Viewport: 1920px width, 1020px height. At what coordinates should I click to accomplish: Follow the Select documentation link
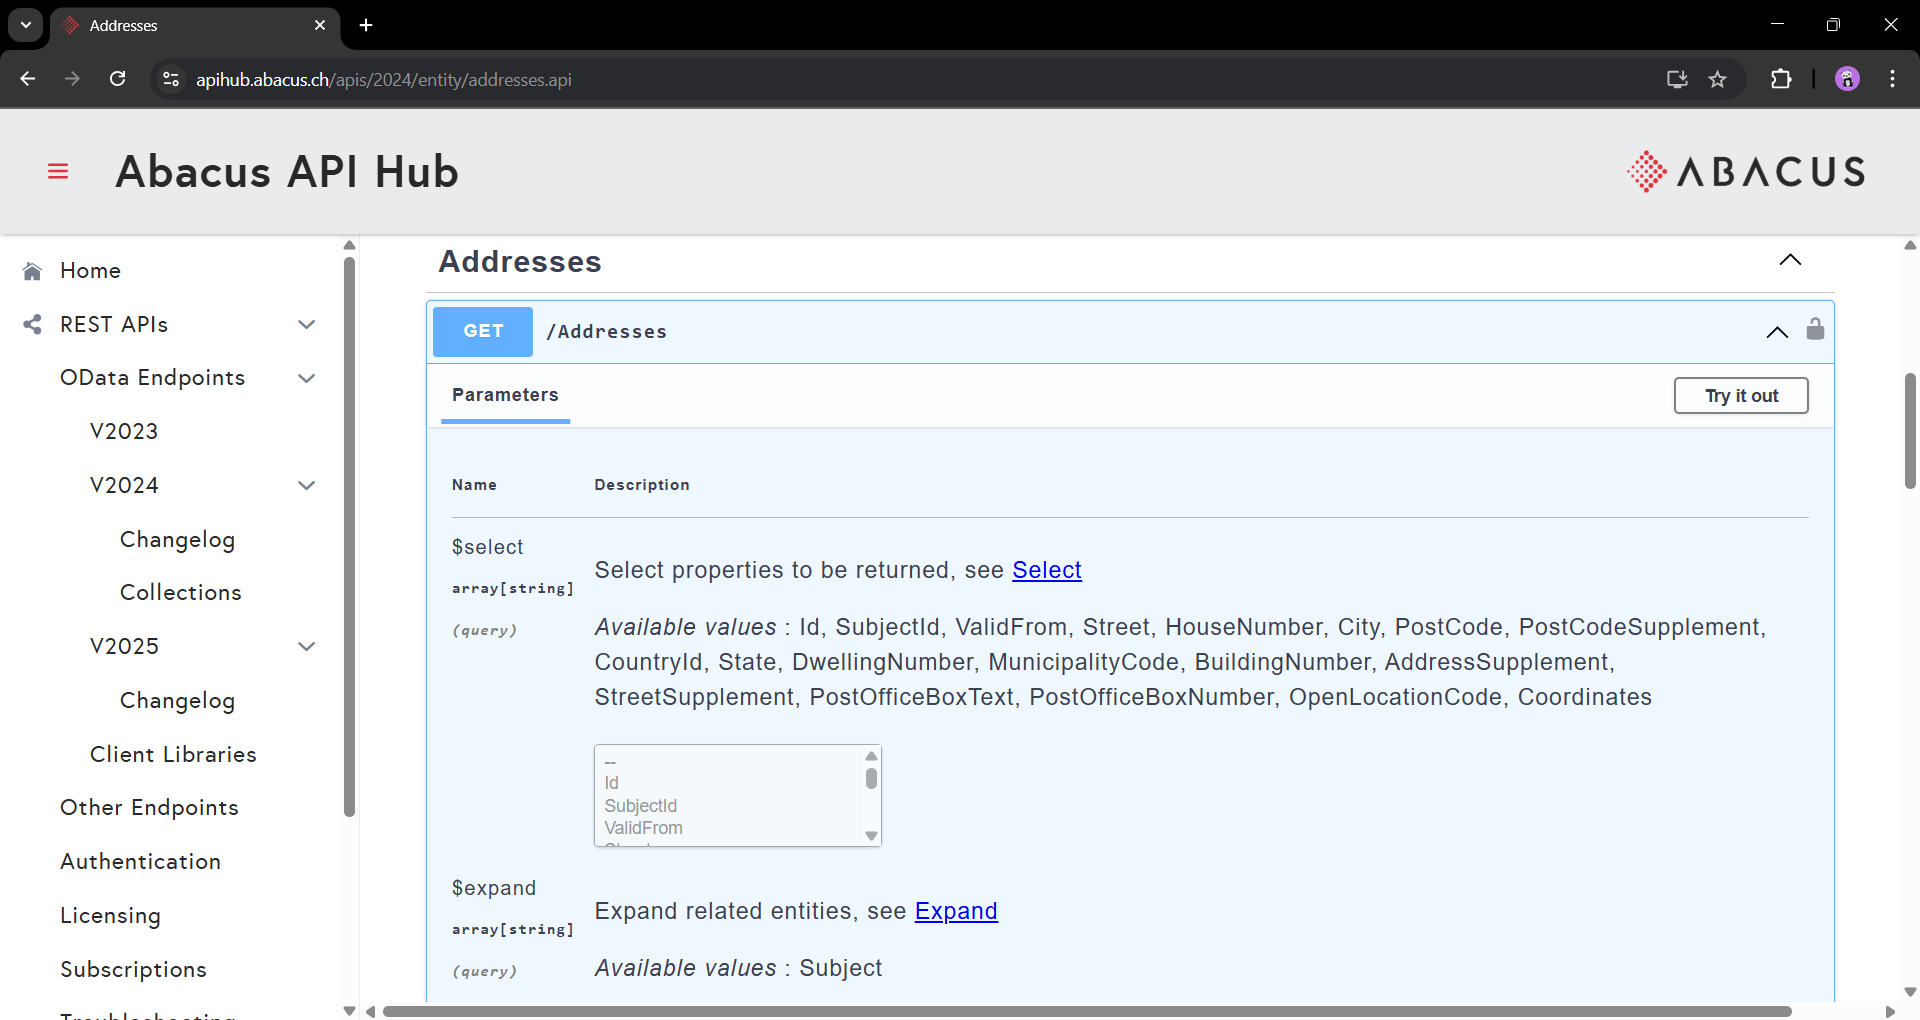pyautogui.click(x=1047, y=570)
